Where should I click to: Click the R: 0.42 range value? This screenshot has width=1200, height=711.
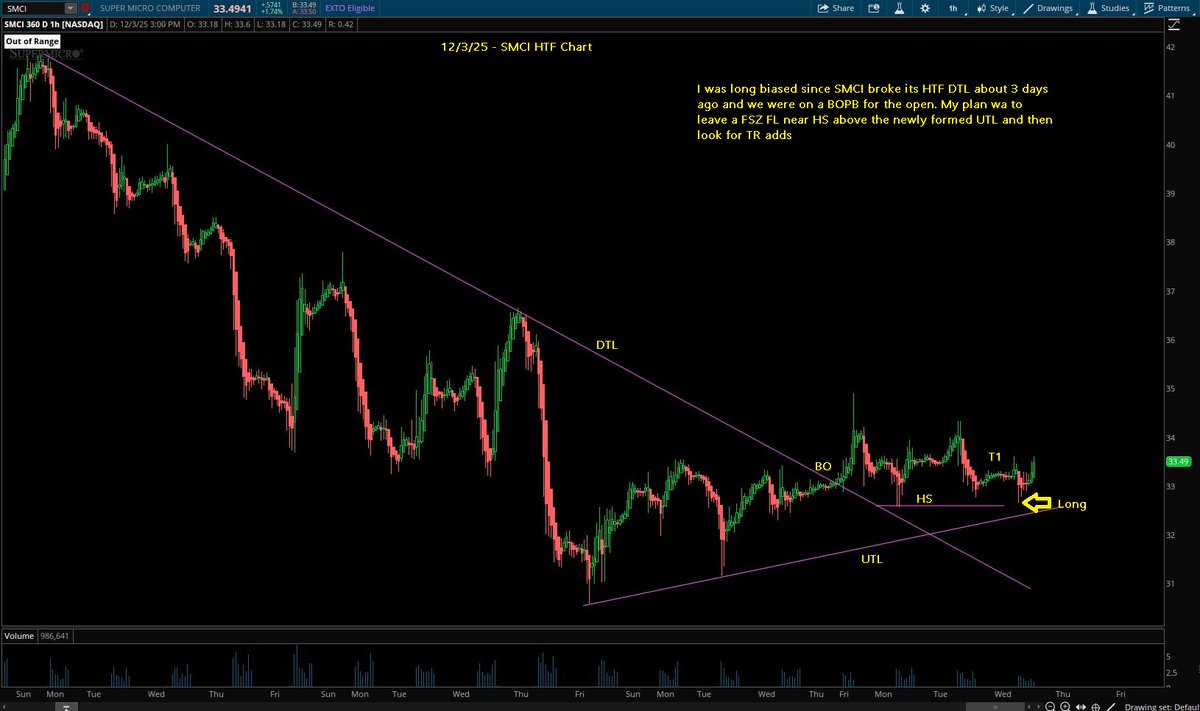click(x=340, y=24)
